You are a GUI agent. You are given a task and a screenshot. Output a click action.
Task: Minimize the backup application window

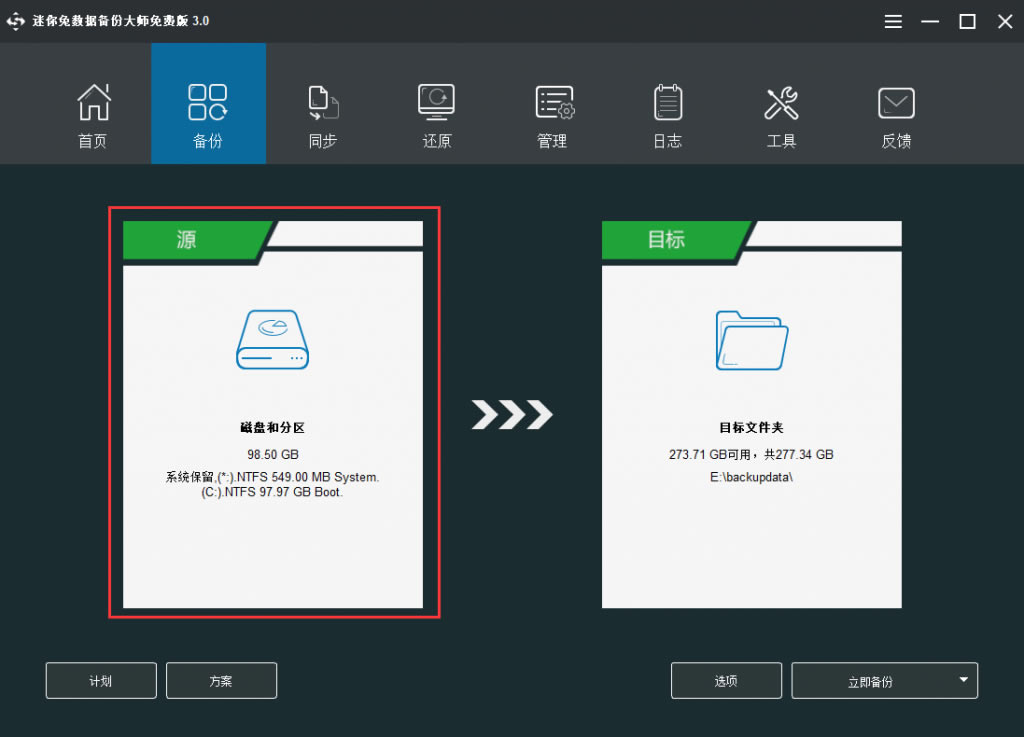point(930,22)
